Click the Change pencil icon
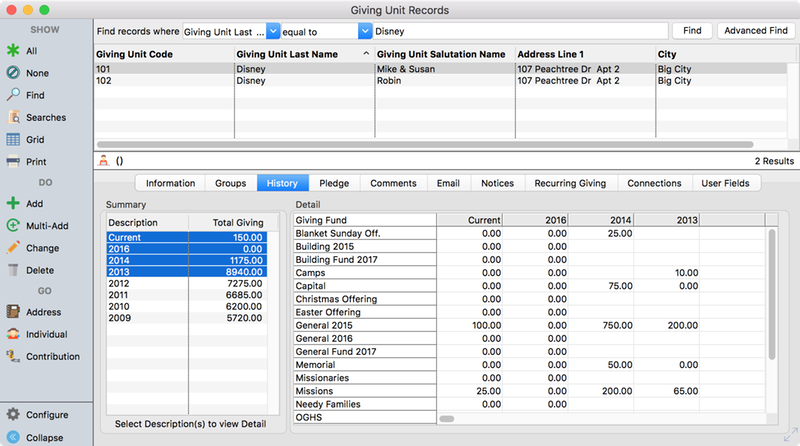 click(x=13, y=248)
